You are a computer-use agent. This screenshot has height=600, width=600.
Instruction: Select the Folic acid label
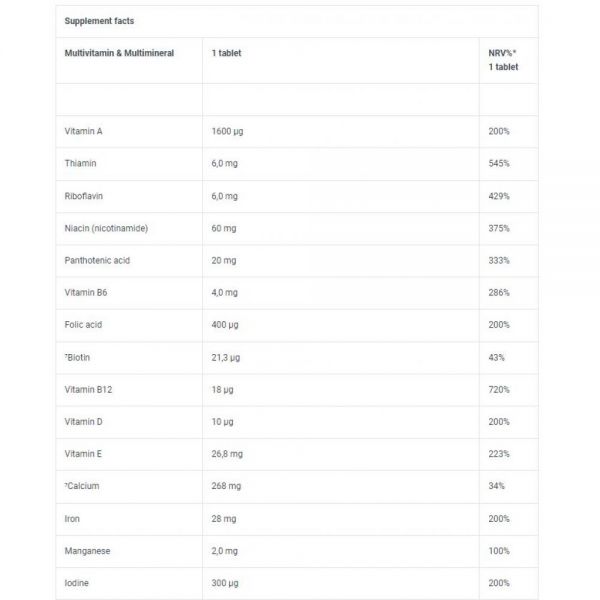(84, 325)
